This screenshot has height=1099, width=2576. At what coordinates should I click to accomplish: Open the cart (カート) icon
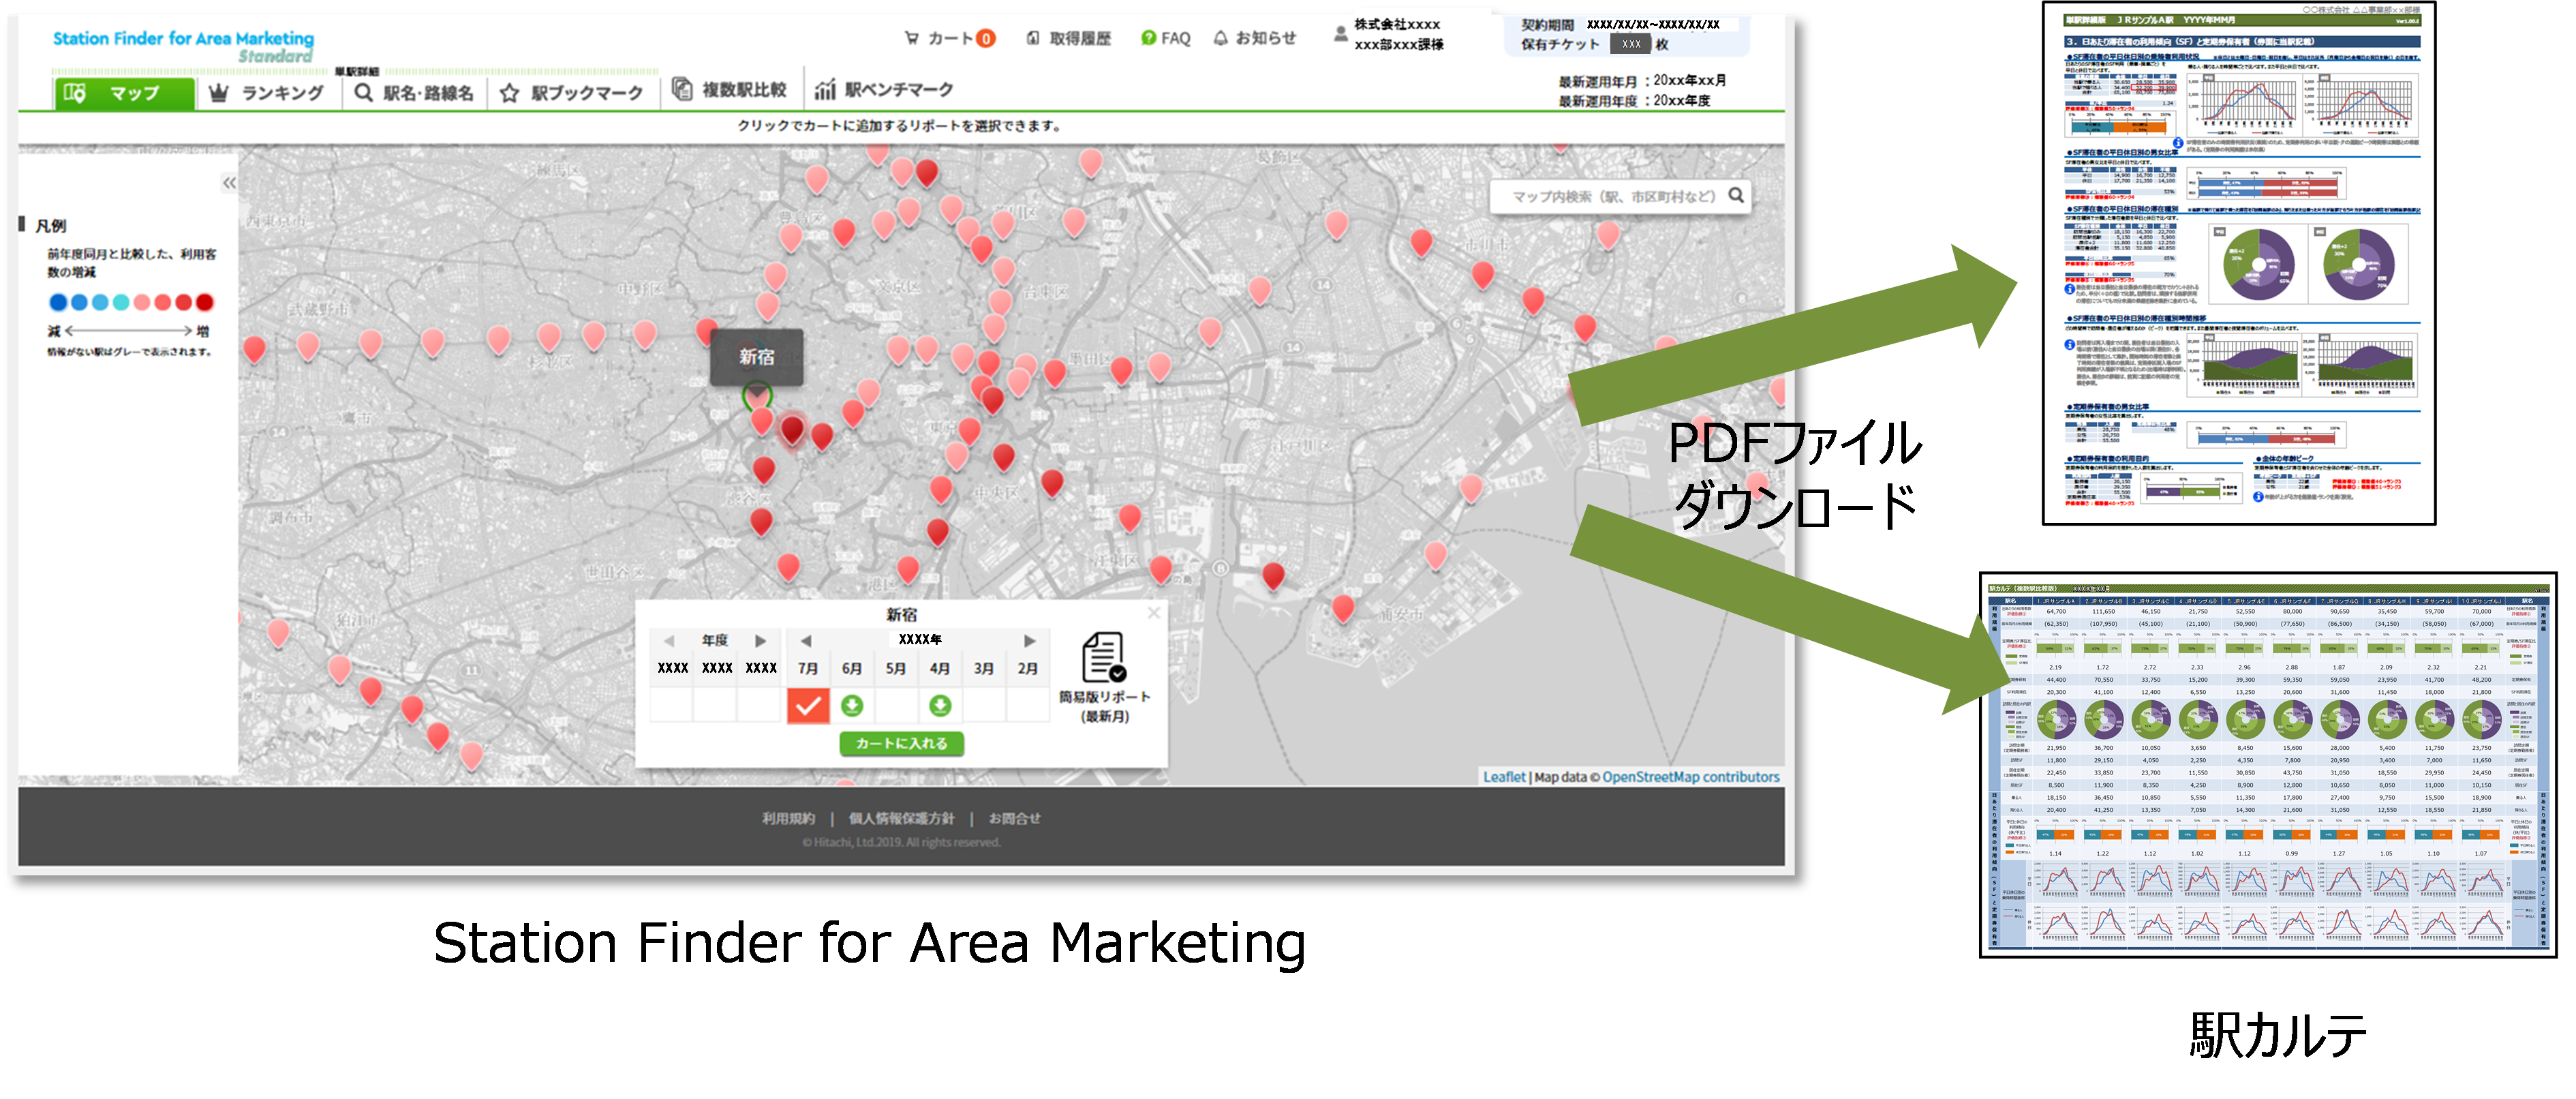coord(912,38)
